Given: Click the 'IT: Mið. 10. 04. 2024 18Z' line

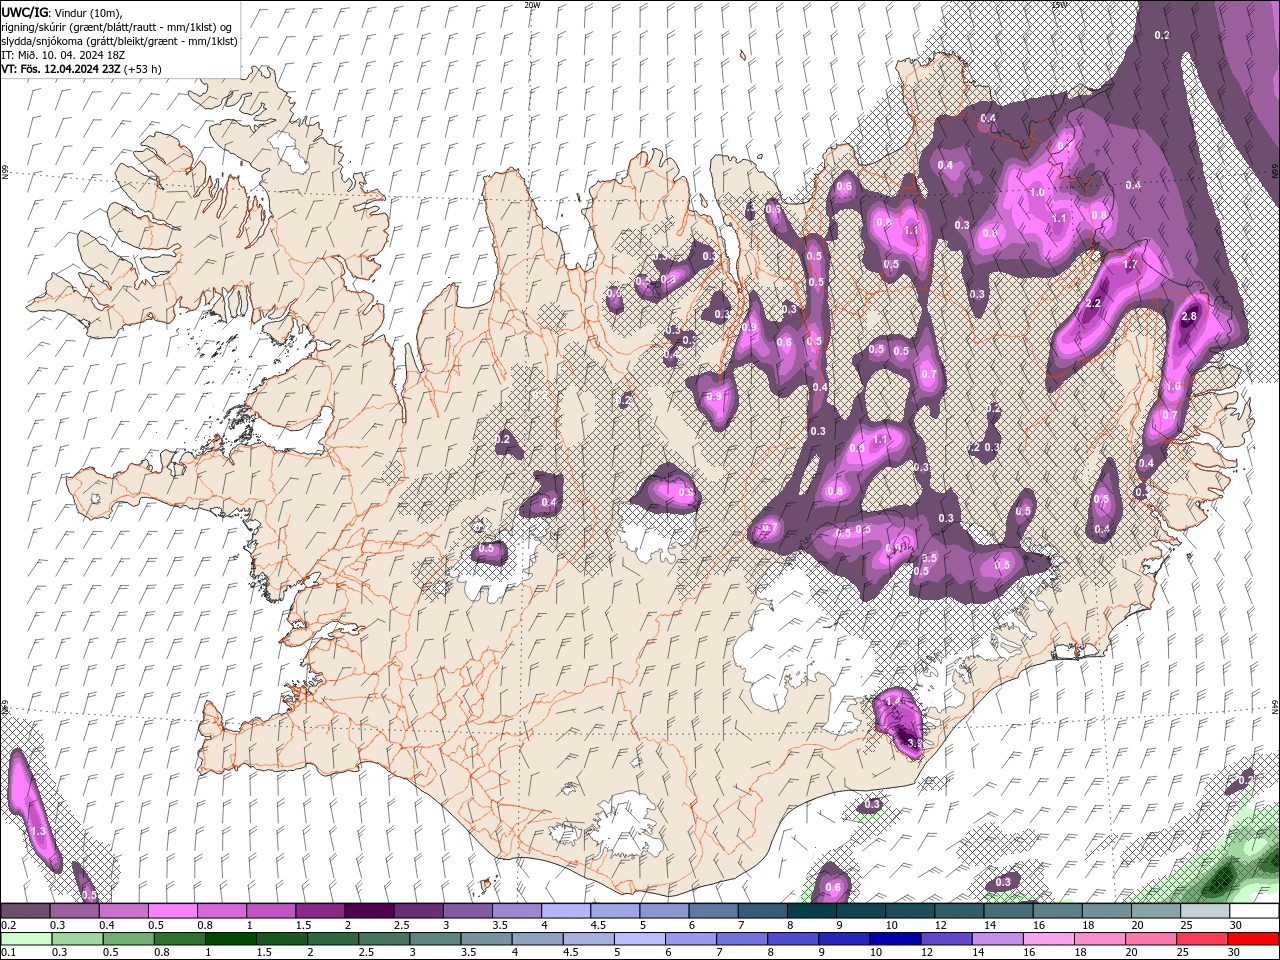Looking at the screenshot, I should pyautogui.click(x=65, y=55).
